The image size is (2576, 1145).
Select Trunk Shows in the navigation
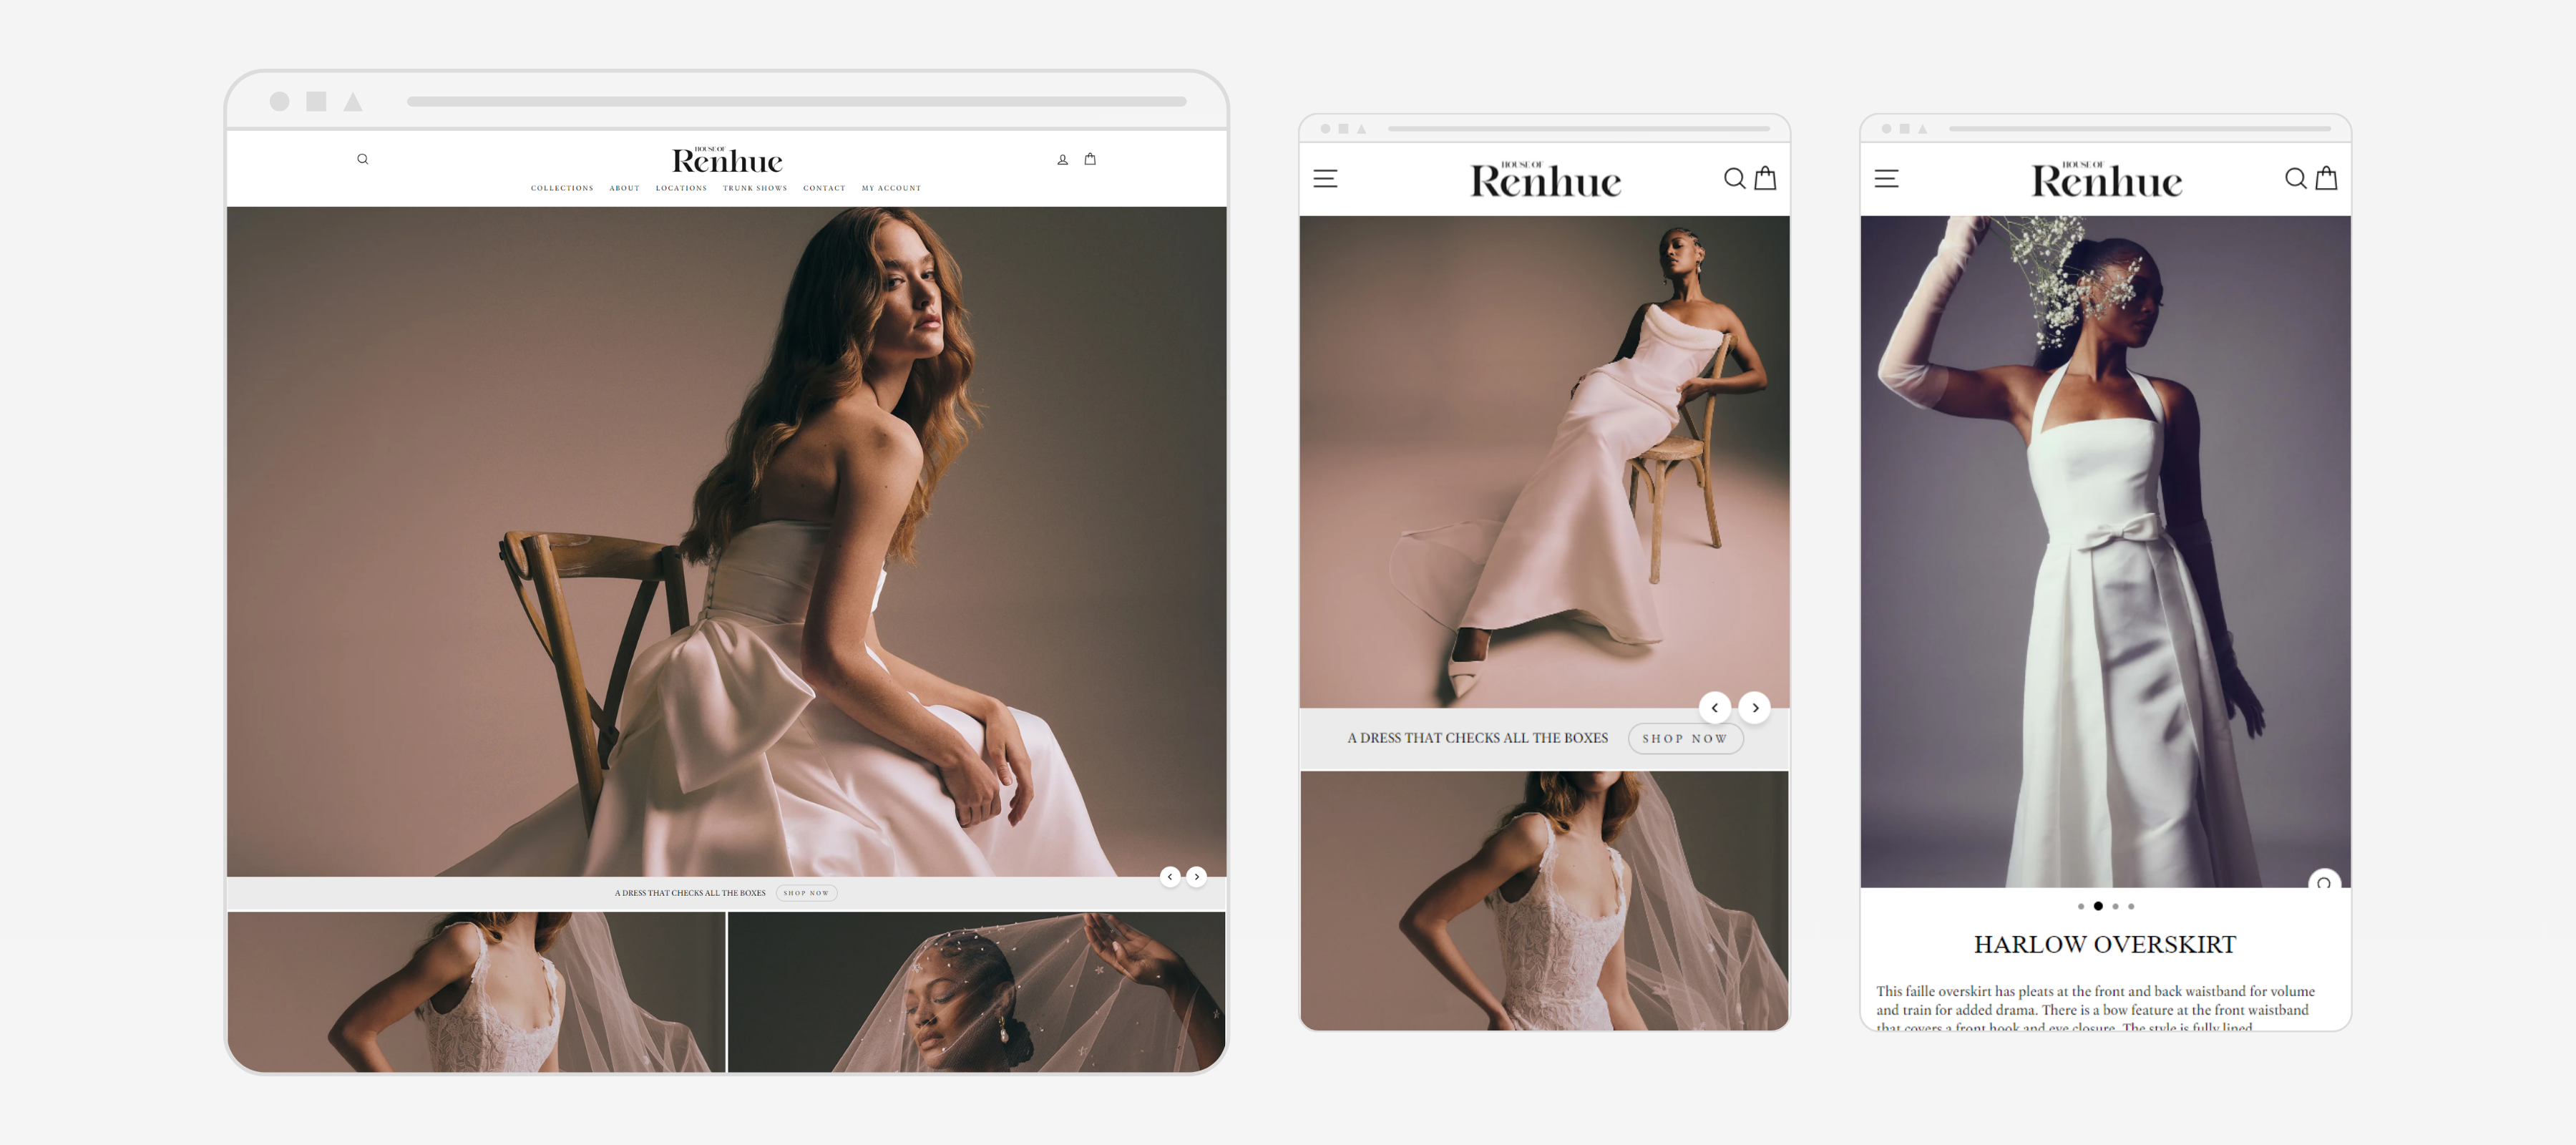point(756,188)
